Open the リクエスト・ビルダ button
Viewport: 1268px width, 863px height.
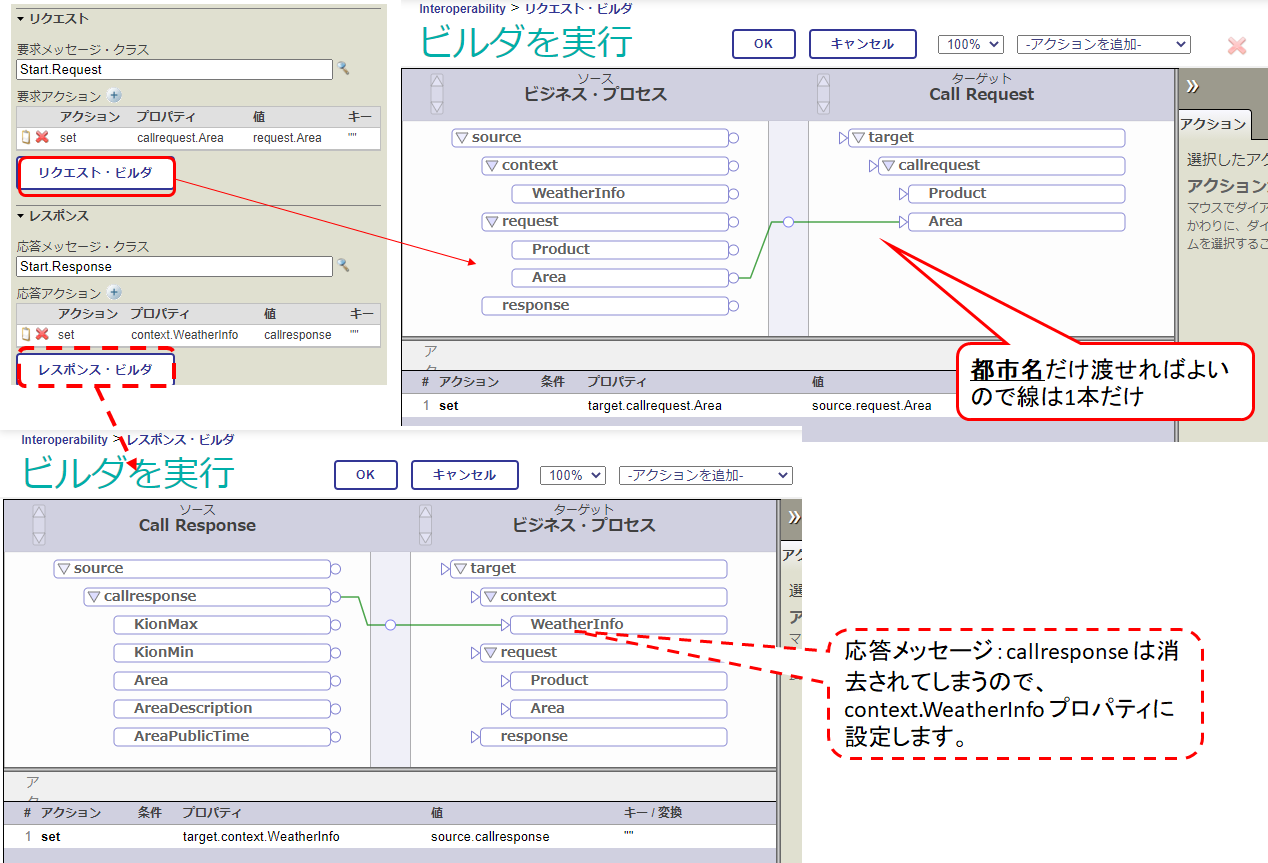pyautogui.click(x=96, y=174)
